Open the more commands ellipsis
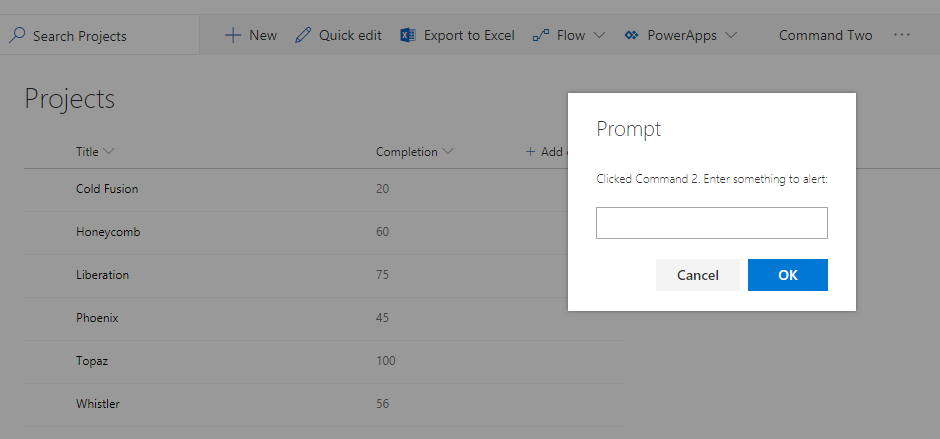Viewport: 940px width, 439px height. [x=902, y=35]
